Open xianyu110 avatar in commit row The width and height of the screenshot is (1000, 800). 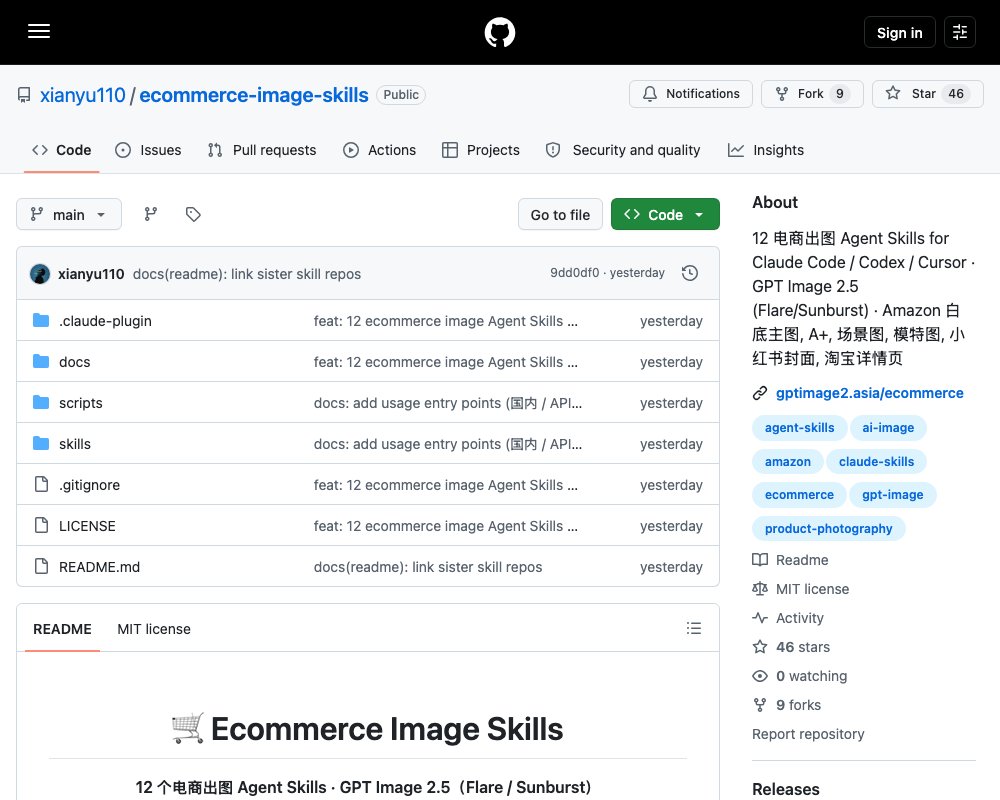(40, 274)
